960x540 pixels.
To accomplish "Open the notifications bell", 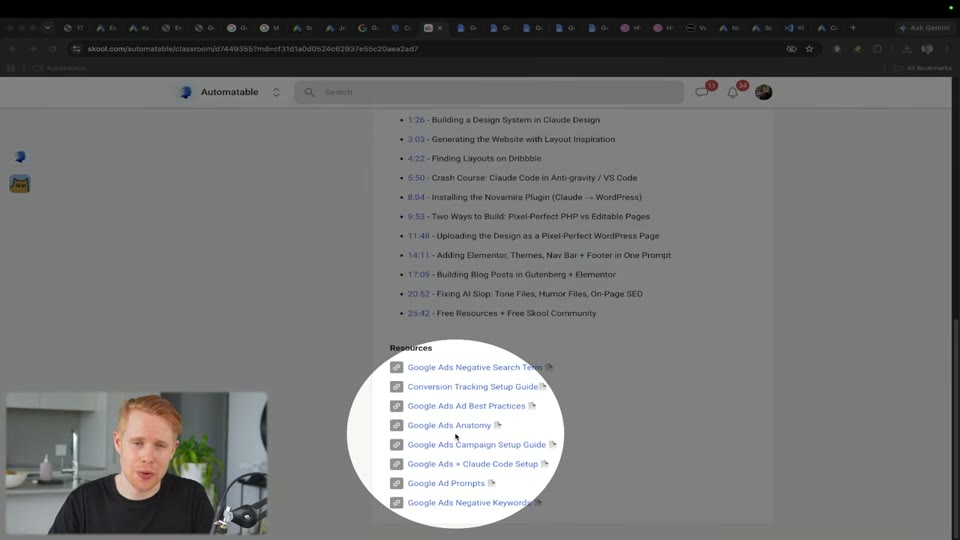I will (x=732, y=93).
